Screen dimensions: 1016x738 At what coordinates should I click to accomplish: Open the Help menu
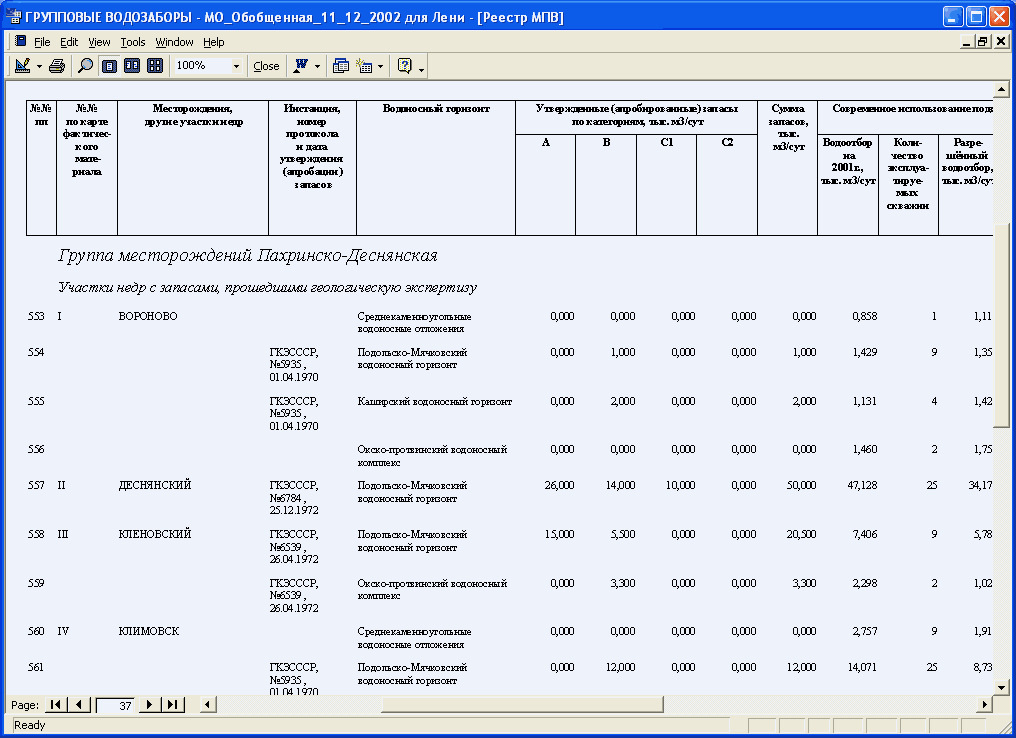(214, 42)
